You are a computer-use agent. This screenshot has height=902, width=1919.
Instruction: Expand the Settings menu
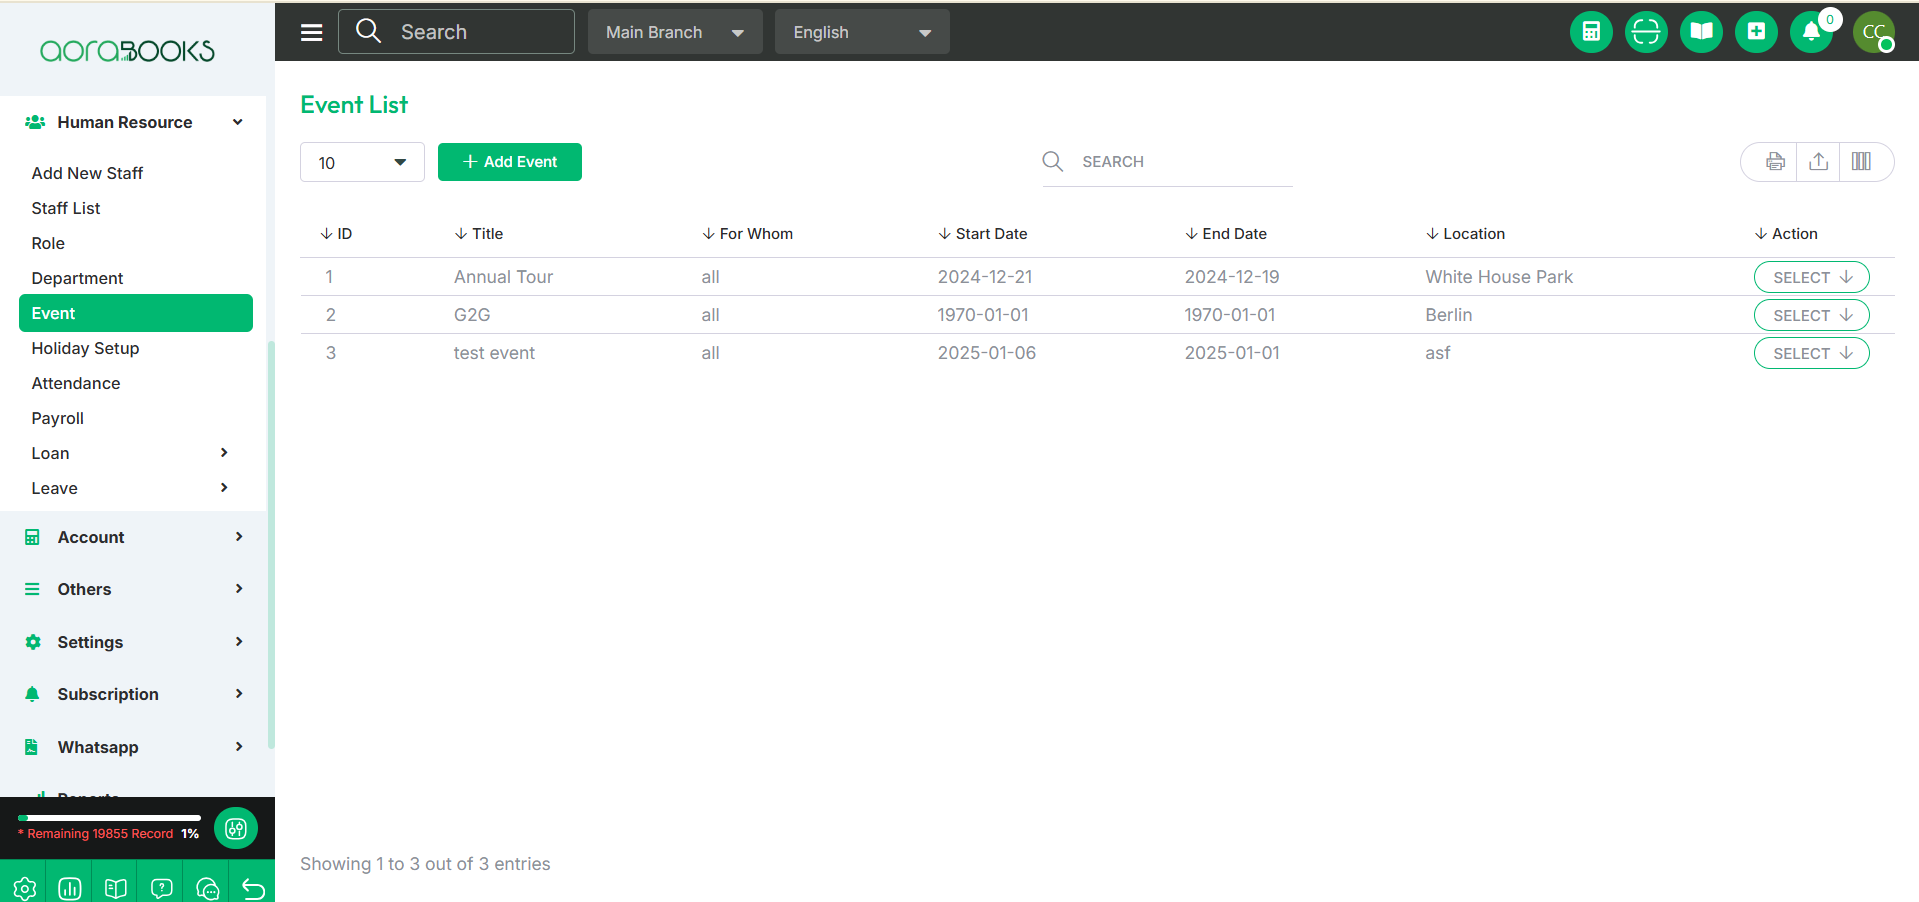135,642
